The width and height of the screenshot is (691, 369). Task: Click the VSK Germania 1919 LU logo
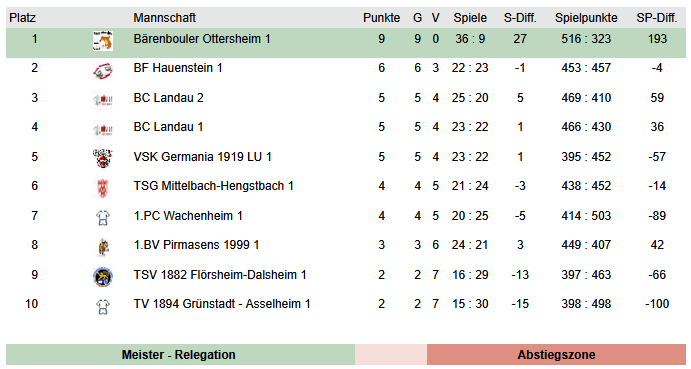click(x=103, y=158)
